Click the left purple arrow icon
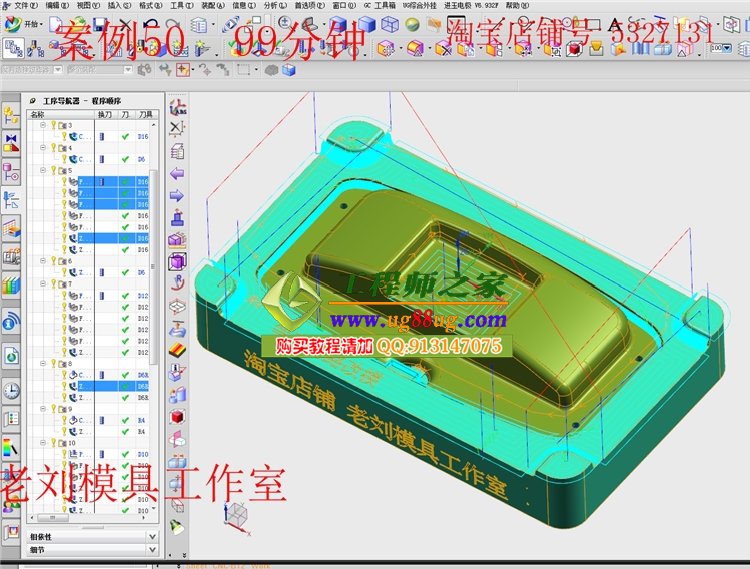750x569 pixels. click(x=178, y=173)
